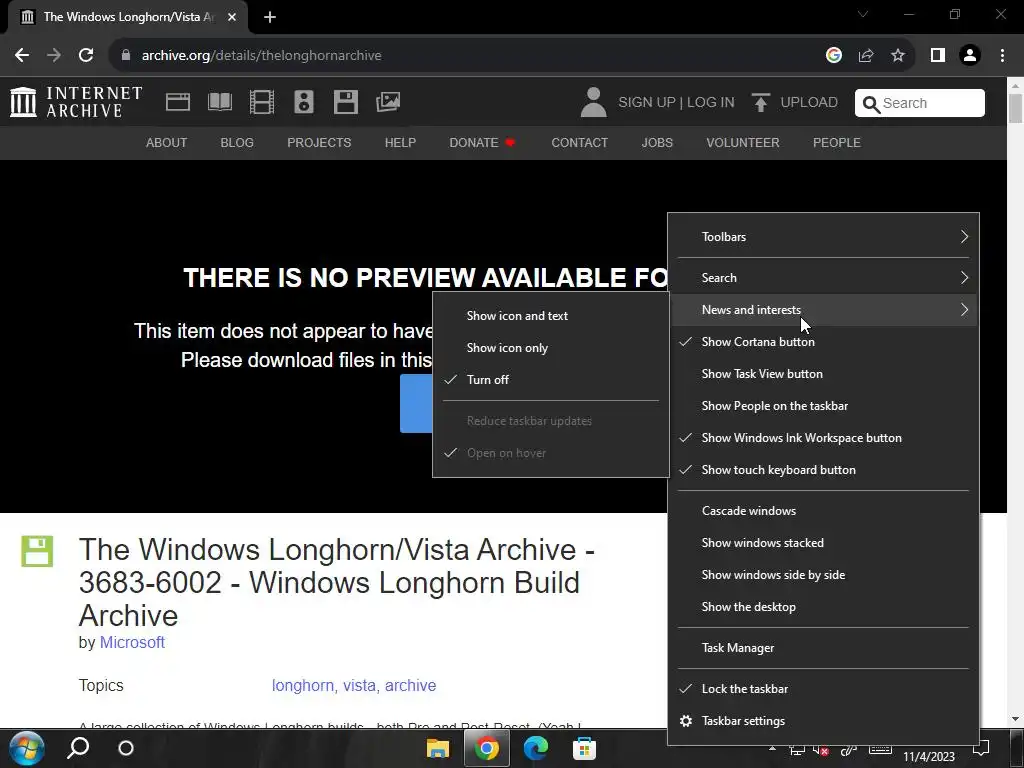Close the Windows Longhorn/Vista Archive tab
Viewport: 1024px width, 768px height.
(x=232, y=17)
